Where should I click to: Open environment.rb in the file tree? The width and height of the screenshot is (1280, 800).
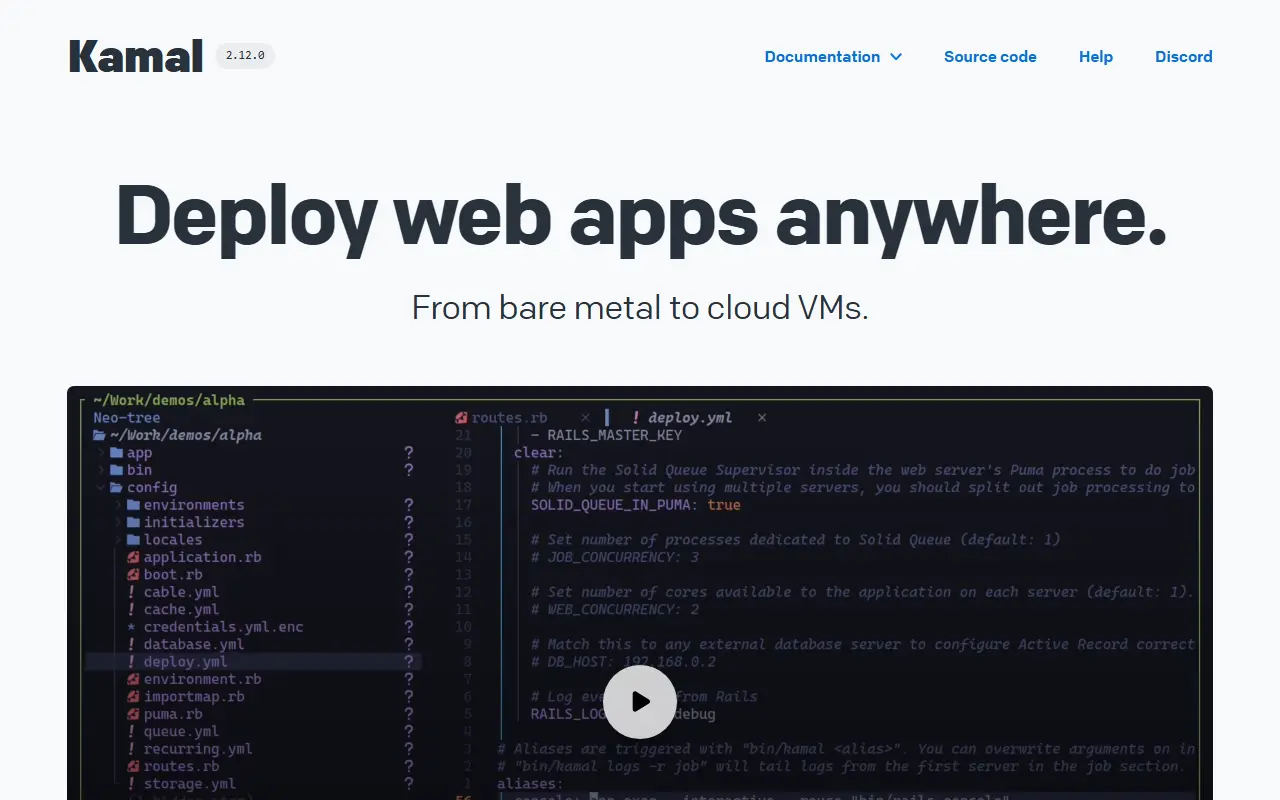pyautogui.click(x=194, y=679)
